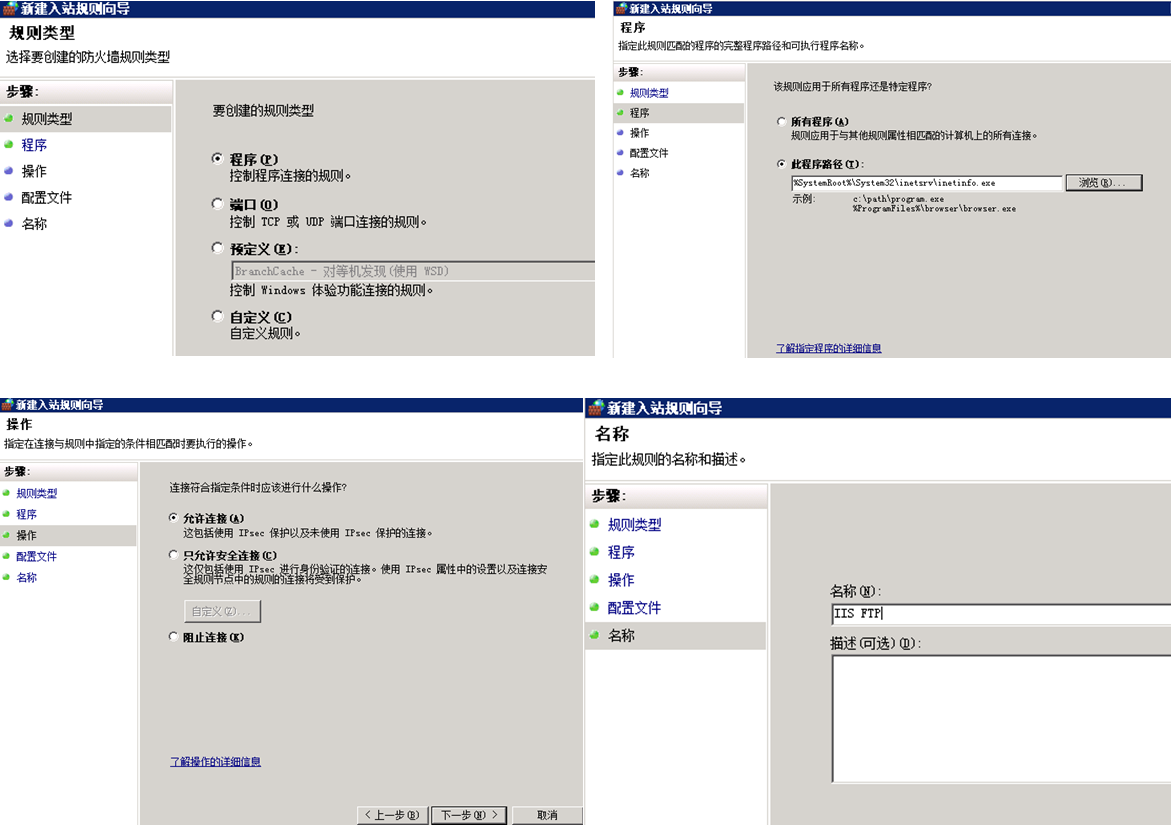Select the 所有程序(A) radio option

pyautogui.click(x=781, y=121)
